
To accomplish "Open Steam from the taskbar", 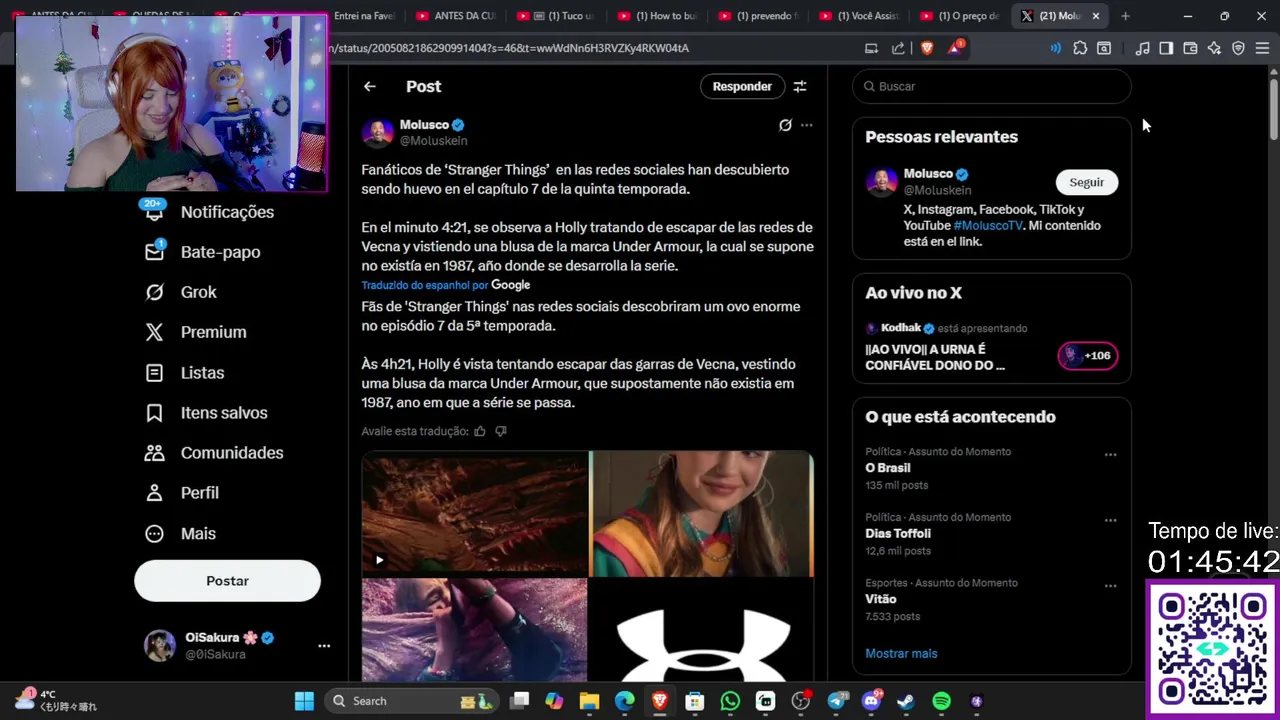I will click(906, 701).
